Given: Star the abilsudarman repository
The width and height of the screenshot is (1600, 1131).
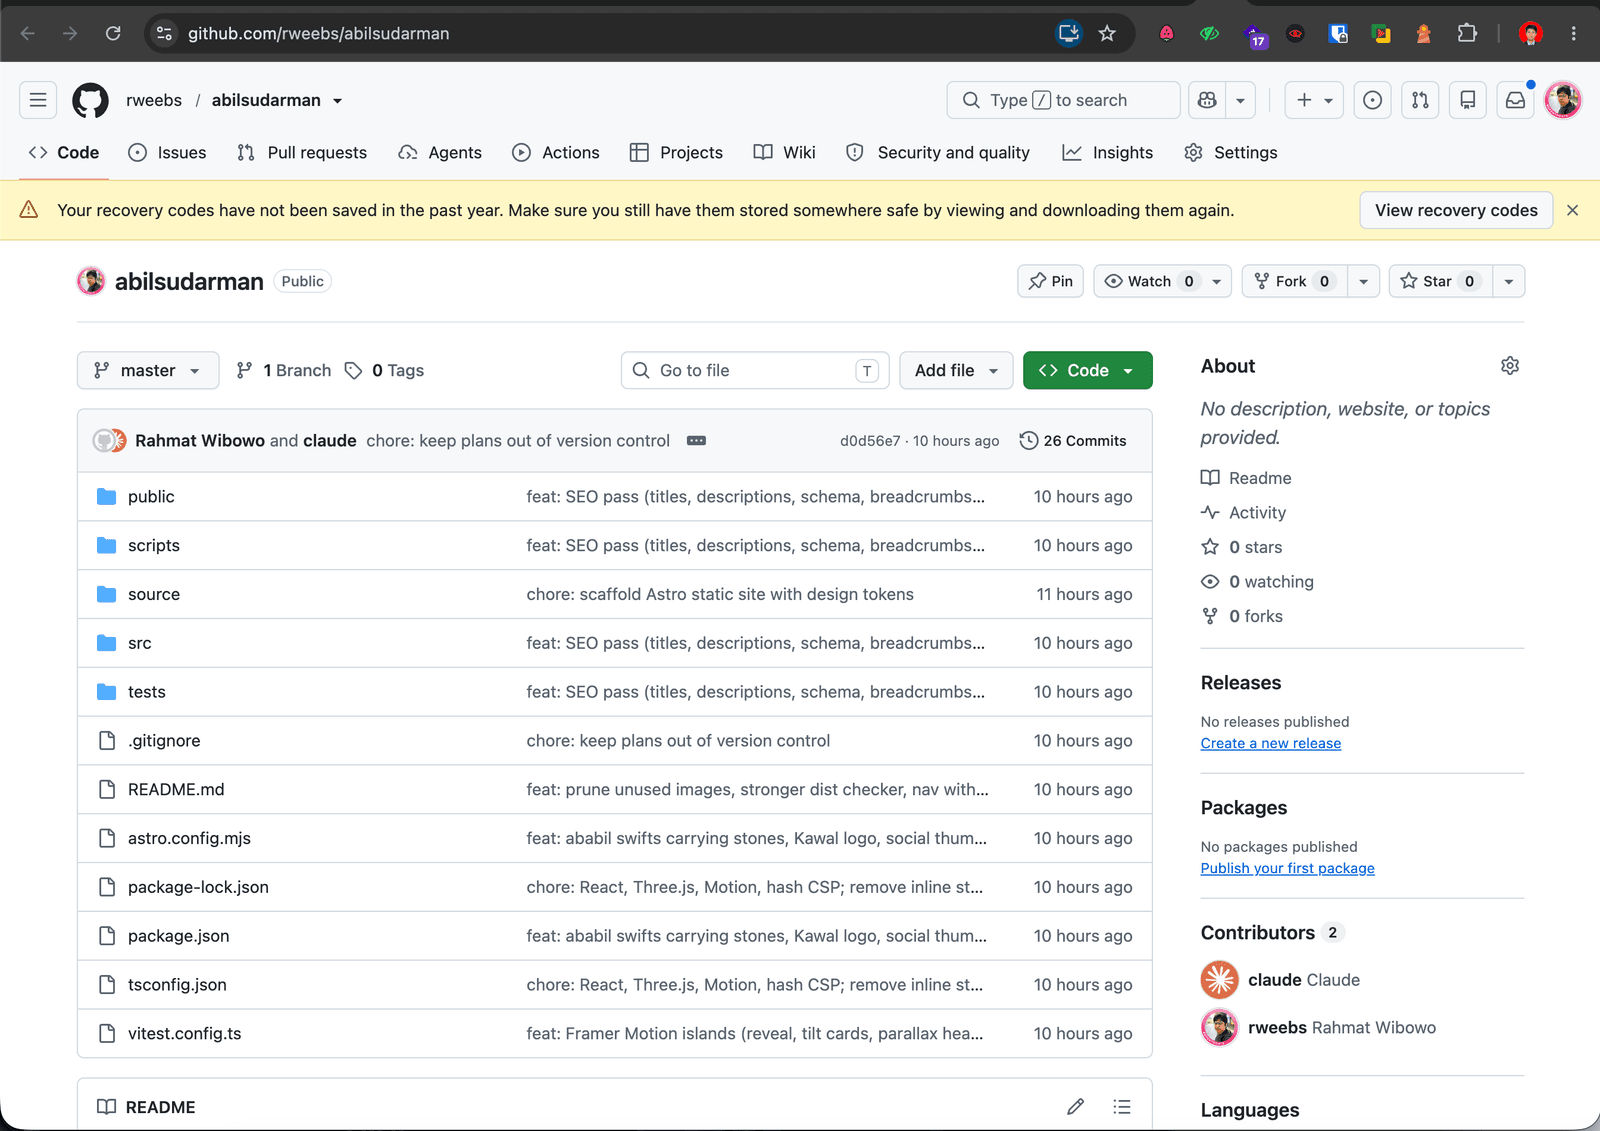Looking at the screenshot, I should click(x=1441, y=281).
